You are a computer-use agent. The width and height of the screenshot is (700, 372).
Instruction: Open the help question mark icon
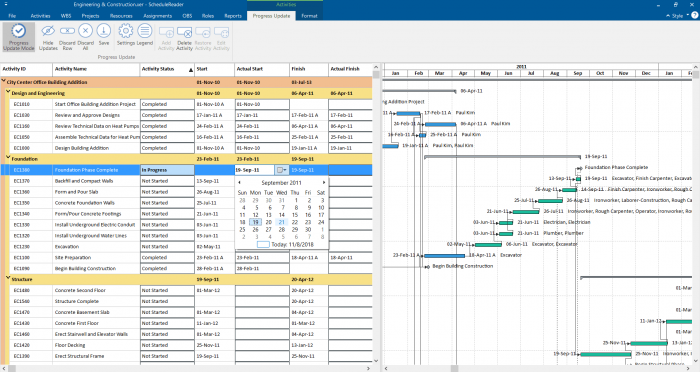695,15
